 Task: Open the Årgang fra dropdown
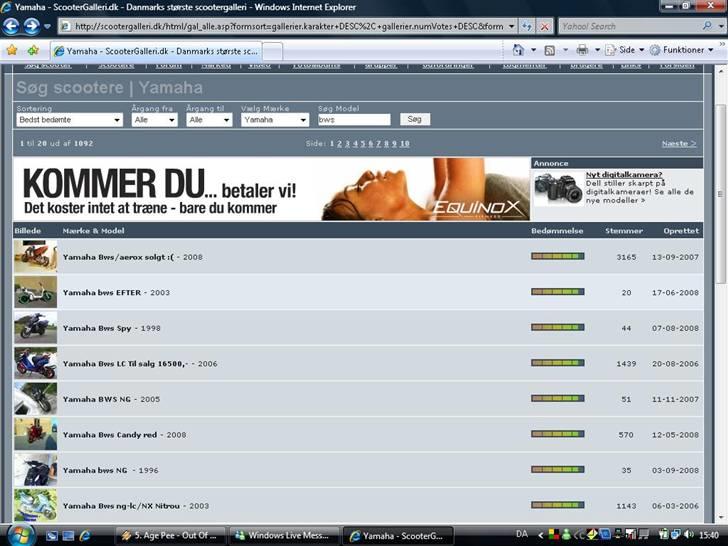[154, 119]
